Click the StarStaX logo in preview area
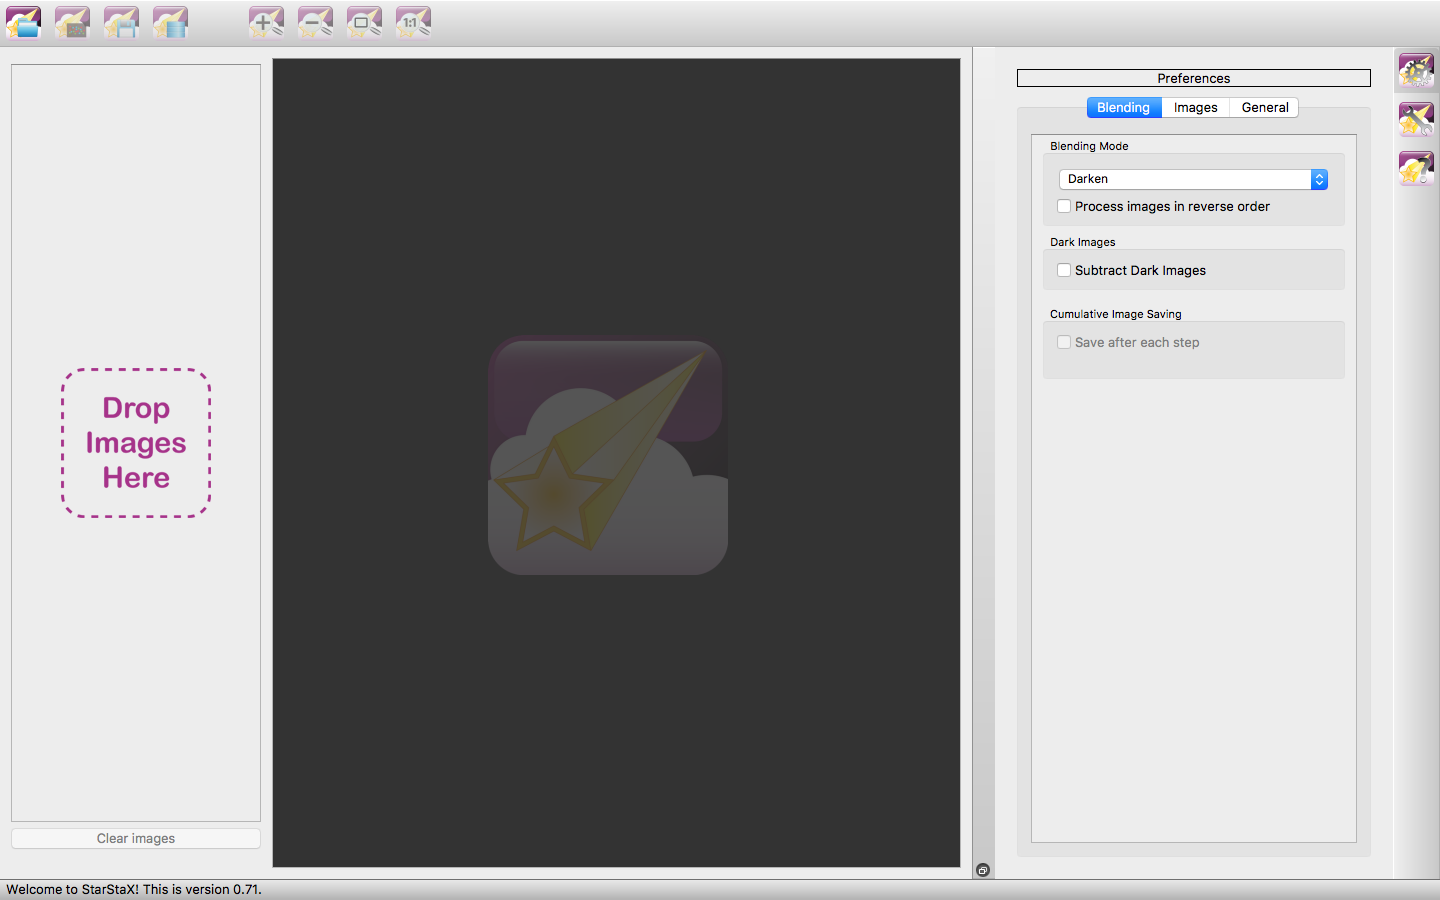The width and height of the screenshot is (1440, 900). click(608, 455)
